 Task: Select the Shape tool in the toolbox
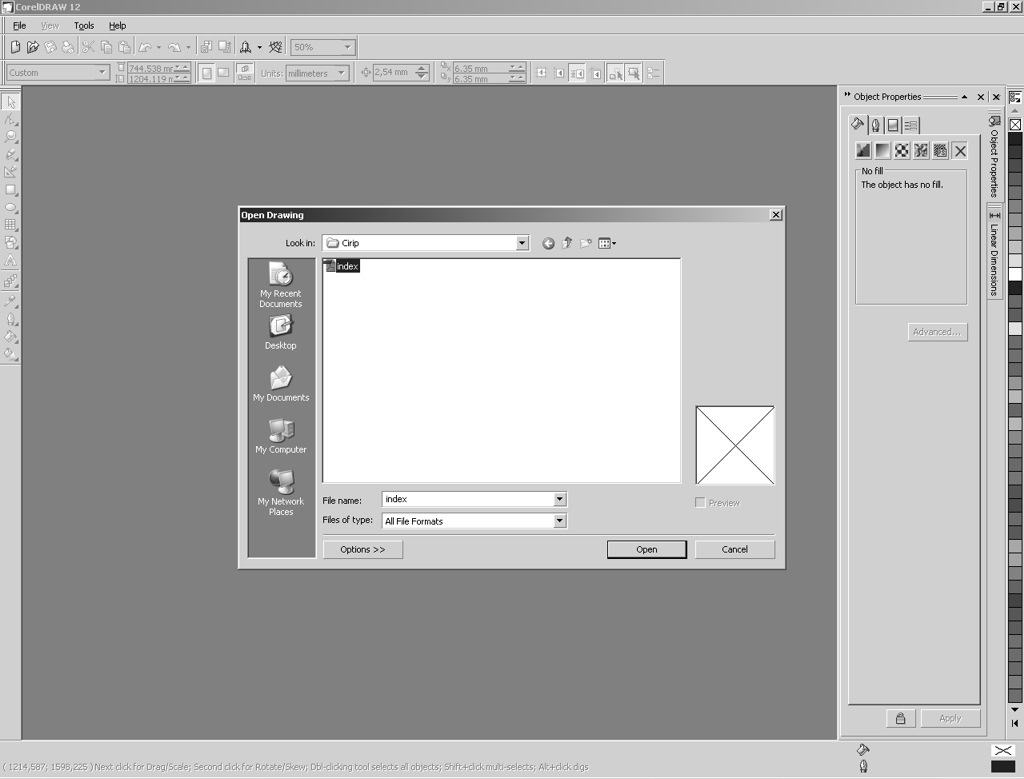[x=10, y=119]
